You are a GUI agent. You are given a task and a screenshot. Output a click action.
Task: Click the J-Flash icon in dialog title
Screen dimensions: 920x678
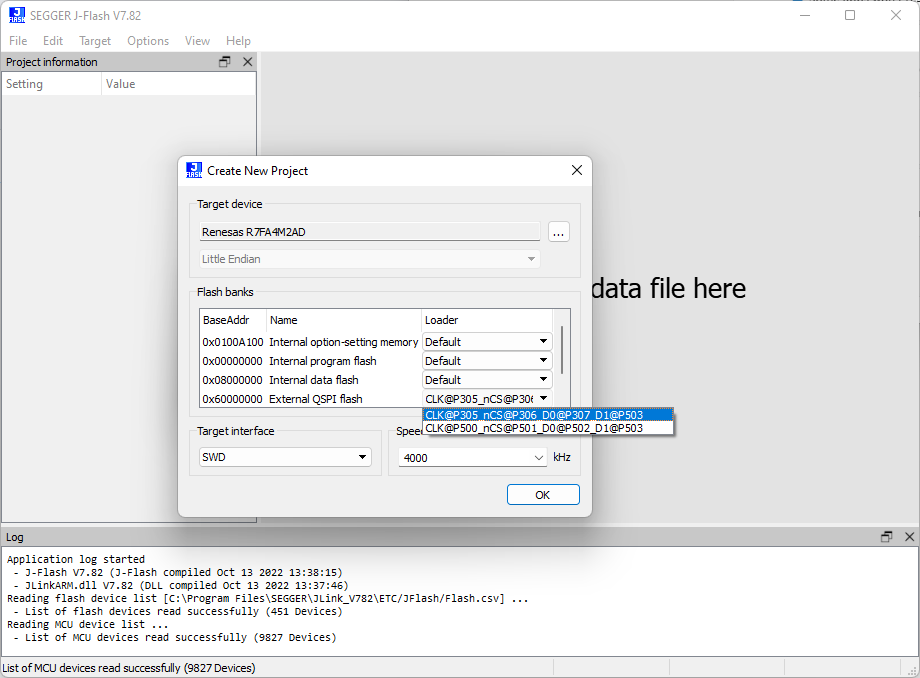[194, 171]
